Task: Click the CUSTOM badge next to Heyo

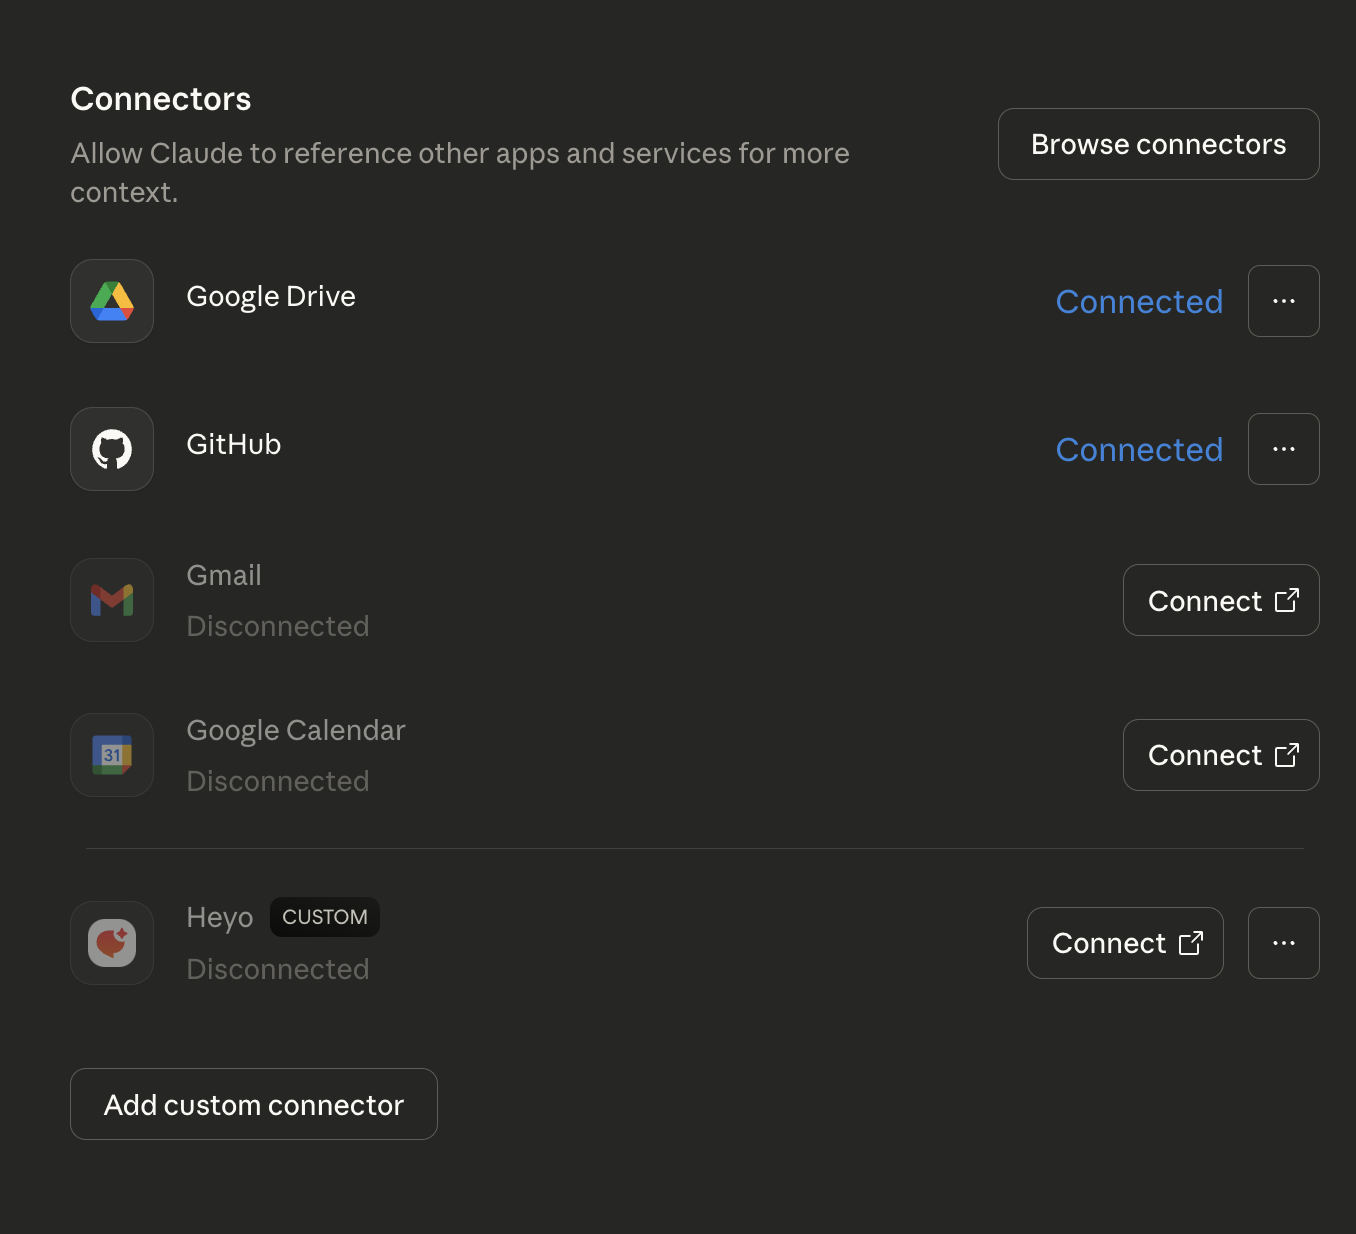Action: pos(324,916)
